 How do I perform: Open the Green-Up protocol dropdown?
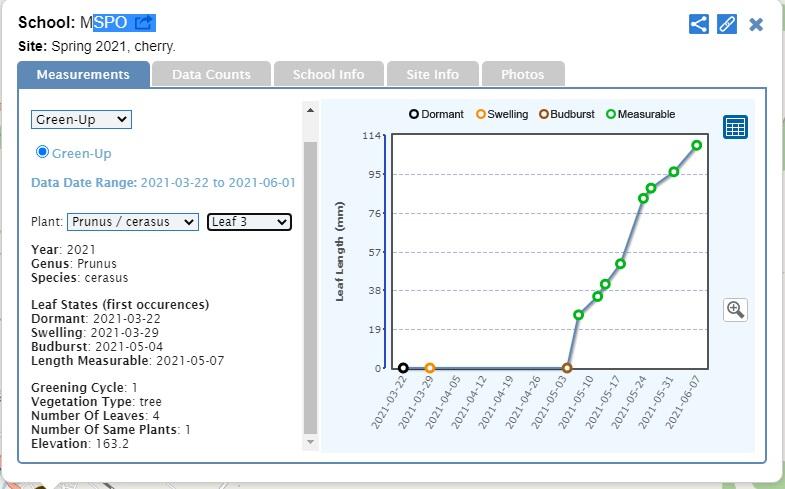coord(81,119)
